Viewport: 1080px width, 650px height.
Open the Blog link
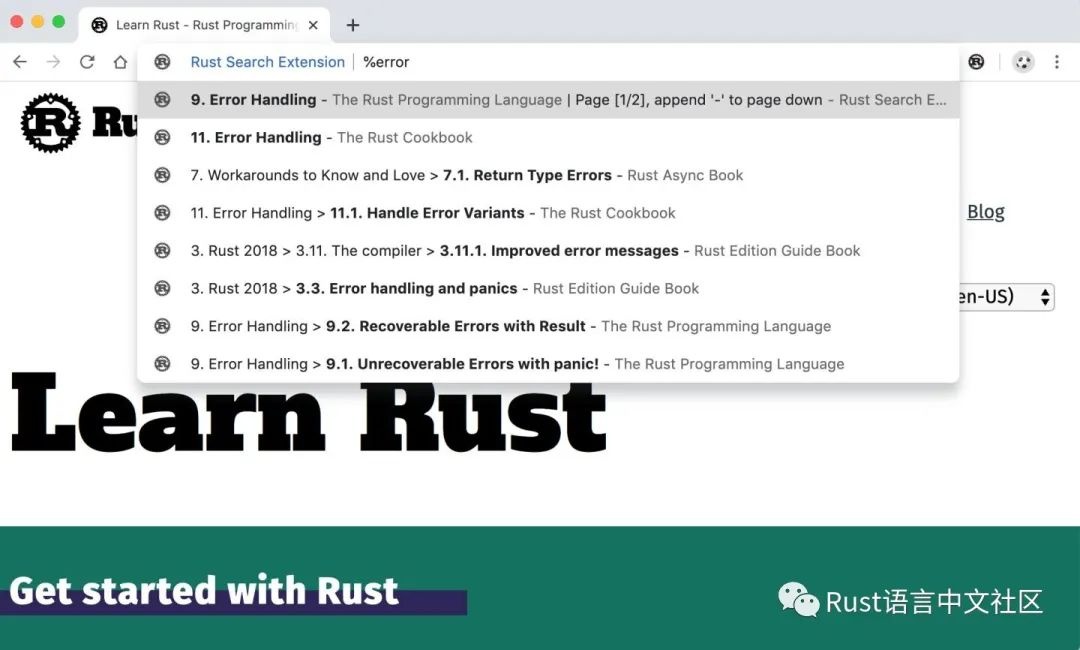986,211
